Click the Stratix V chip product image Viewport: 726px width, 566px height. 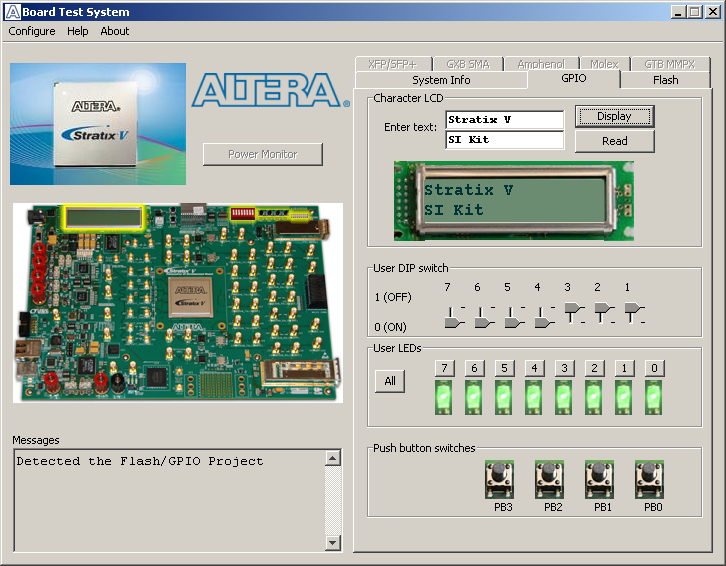click(x=98, y=124)
